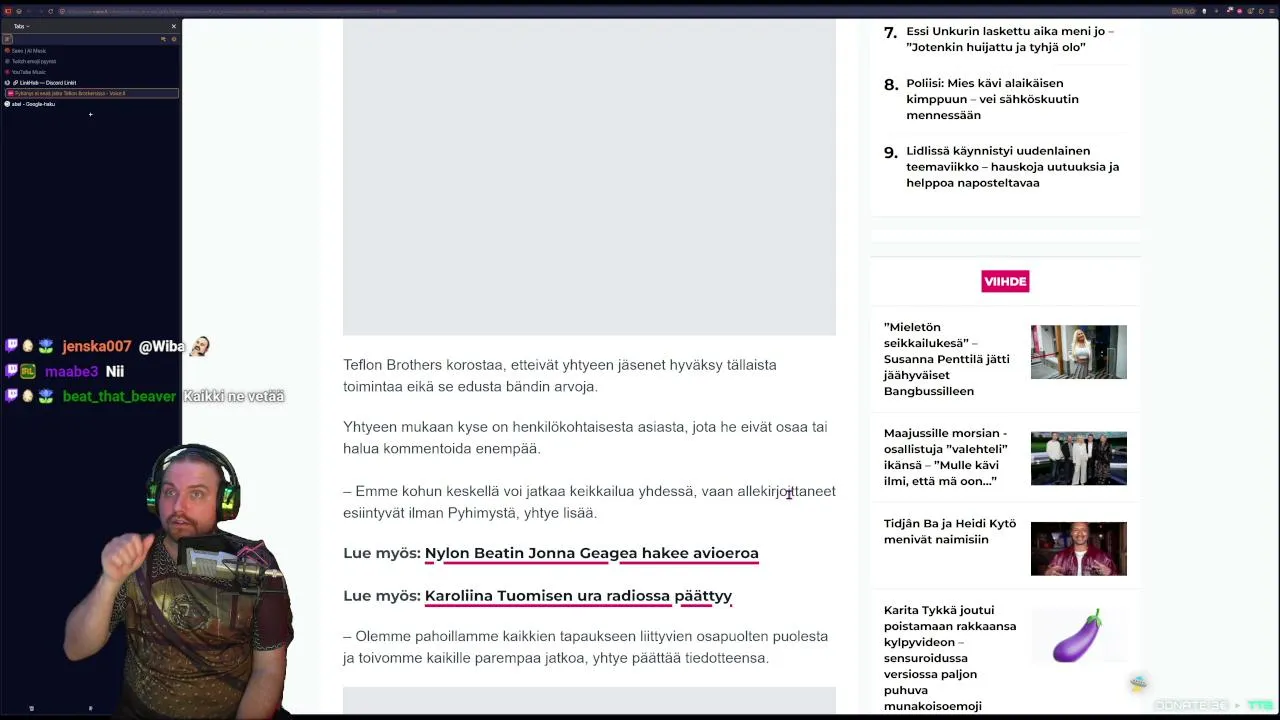Viewport: 1280px width, 720px height.
Task: Click the green badge next to maabe3
Action: (29, 371)
